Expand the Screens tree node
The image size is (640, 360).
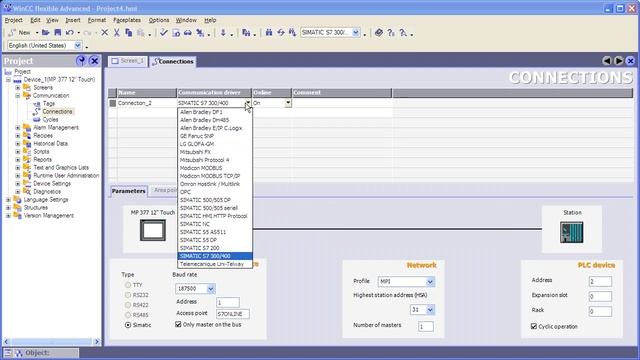click(18, 88)
